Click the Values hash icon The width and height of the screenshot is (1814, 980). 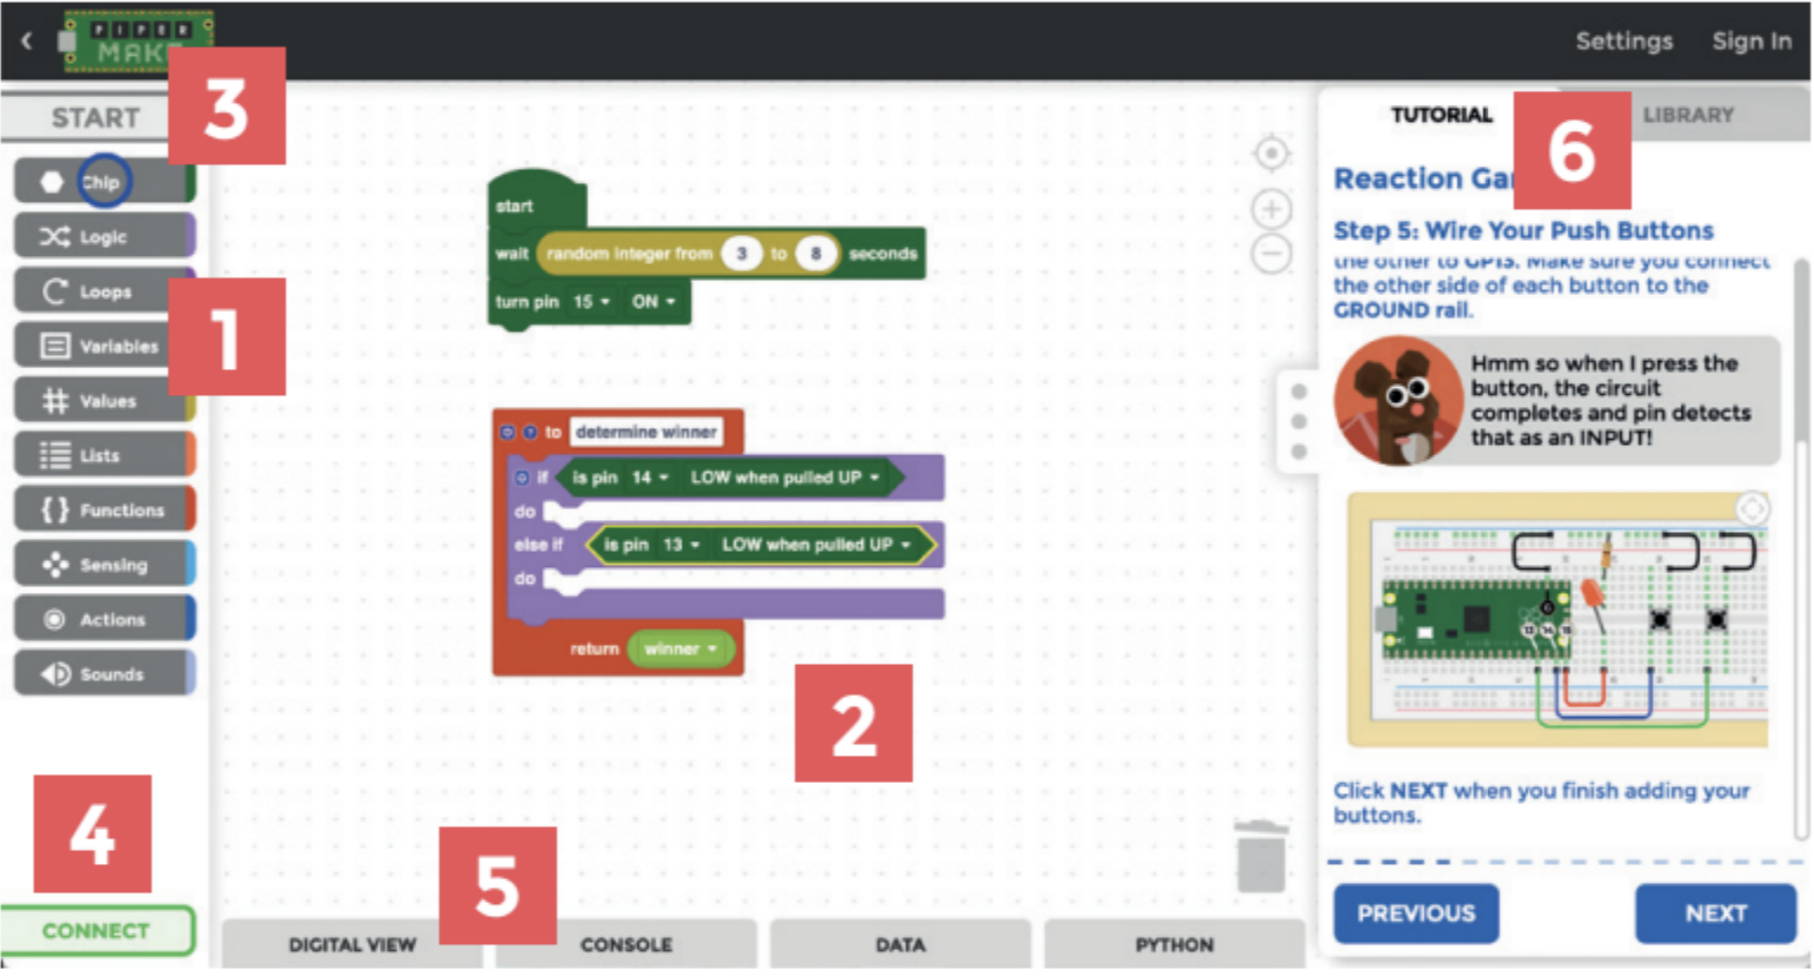(55, 401)
